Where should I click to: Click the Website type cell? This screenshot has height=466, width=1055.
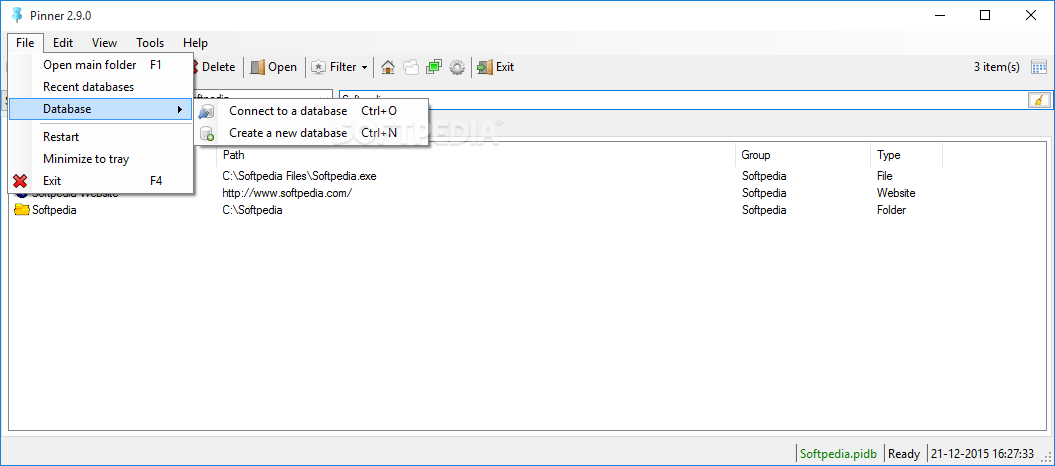coord(896,193)
